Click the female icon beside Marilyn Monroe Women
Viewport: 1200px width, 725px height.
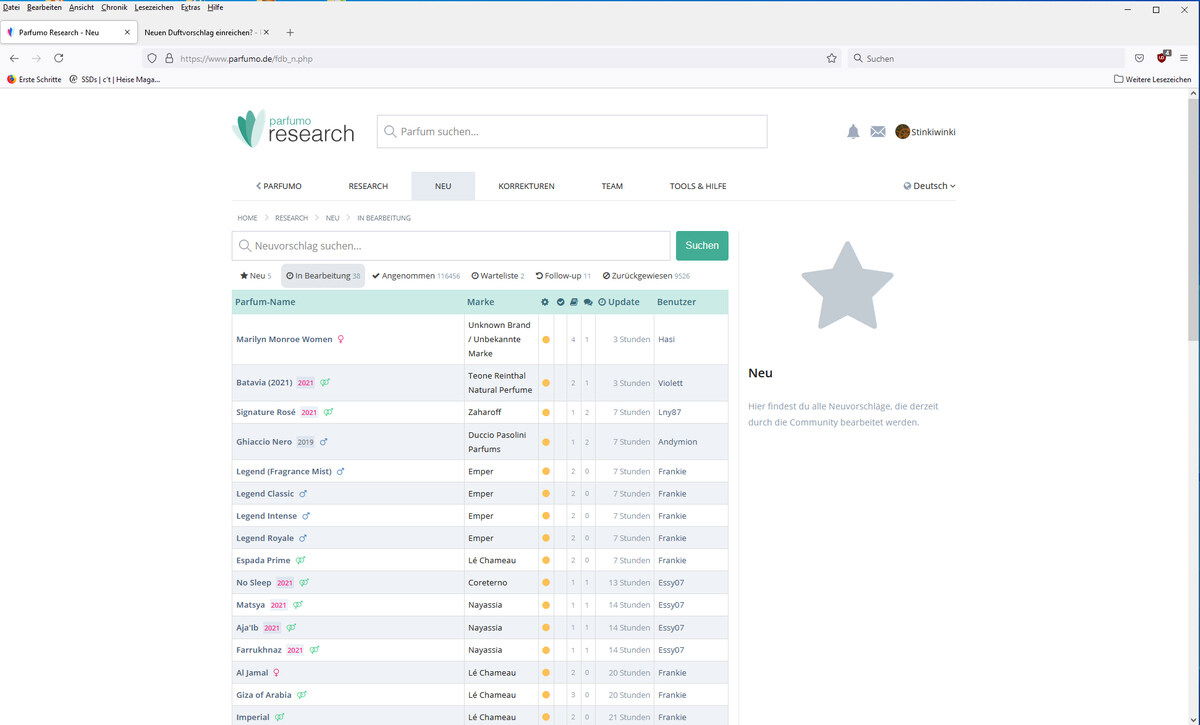tap(341, 339)
